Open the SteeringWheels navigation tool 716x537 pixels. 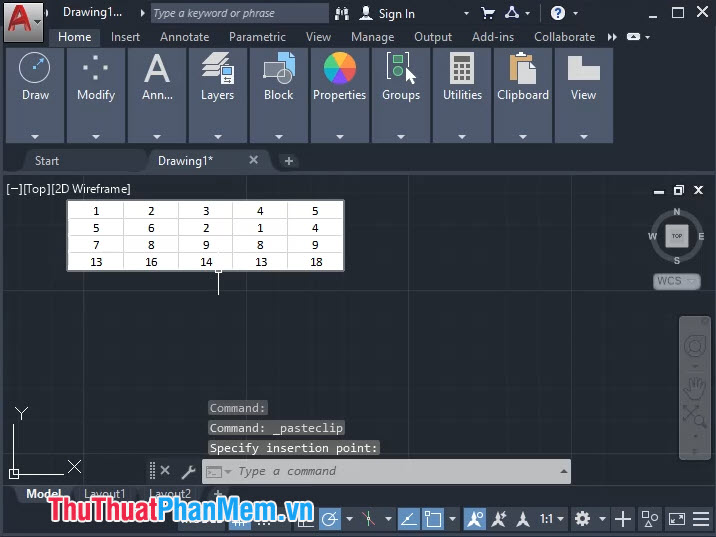pos(695,346)
